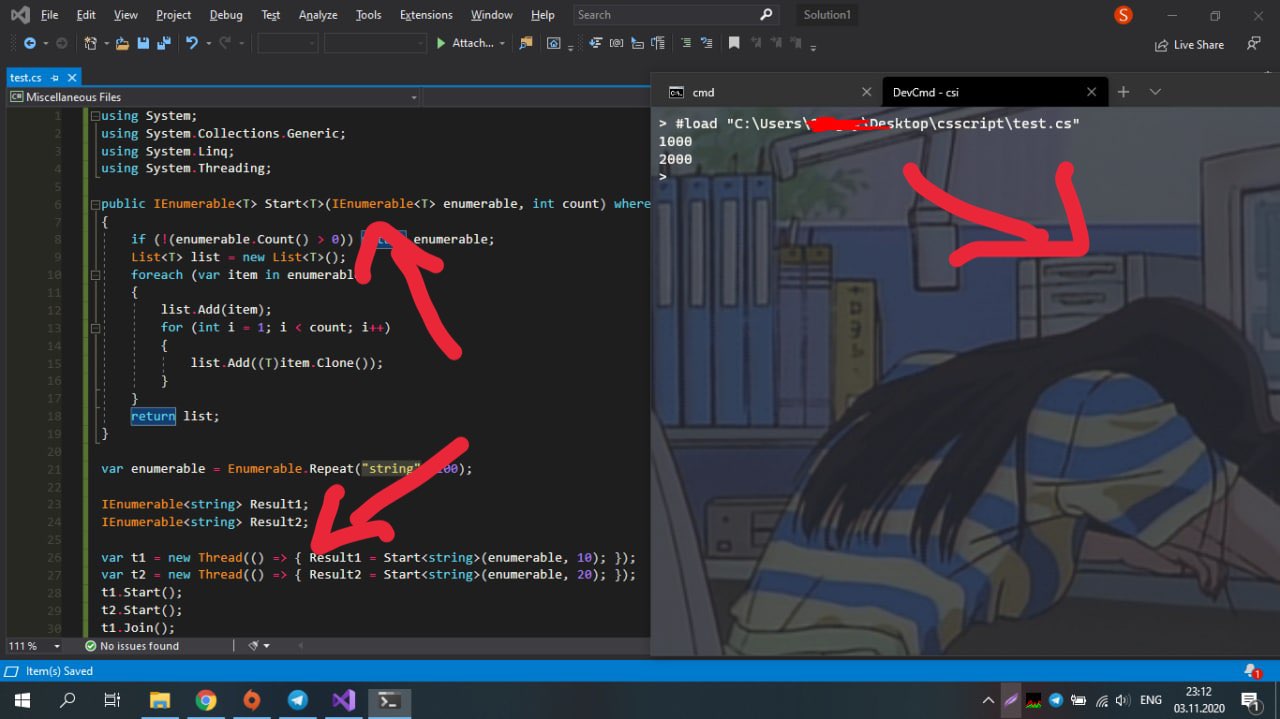Click the Solution1 title label

pyautogui.click(x=827, y=15)
